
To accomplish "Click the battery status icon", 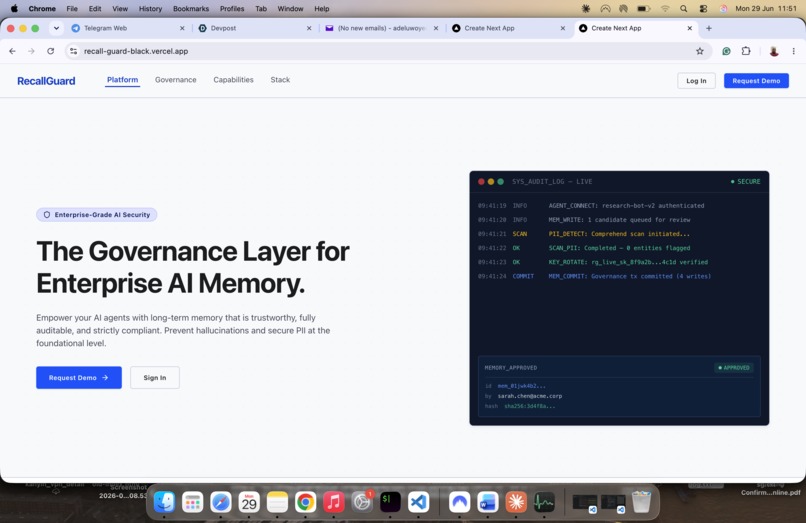I will click(x=644, y=9).
